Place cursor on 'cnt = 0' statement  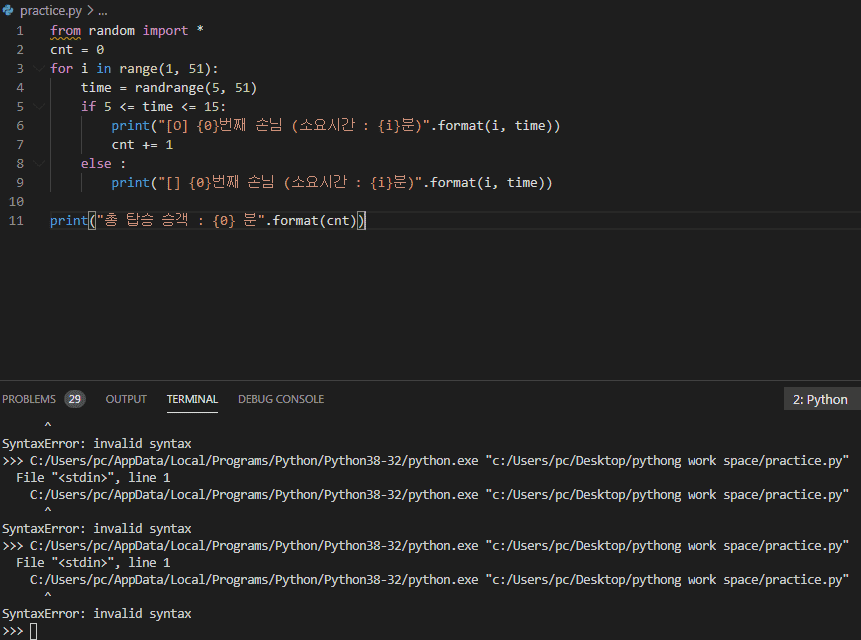[77, 50]
